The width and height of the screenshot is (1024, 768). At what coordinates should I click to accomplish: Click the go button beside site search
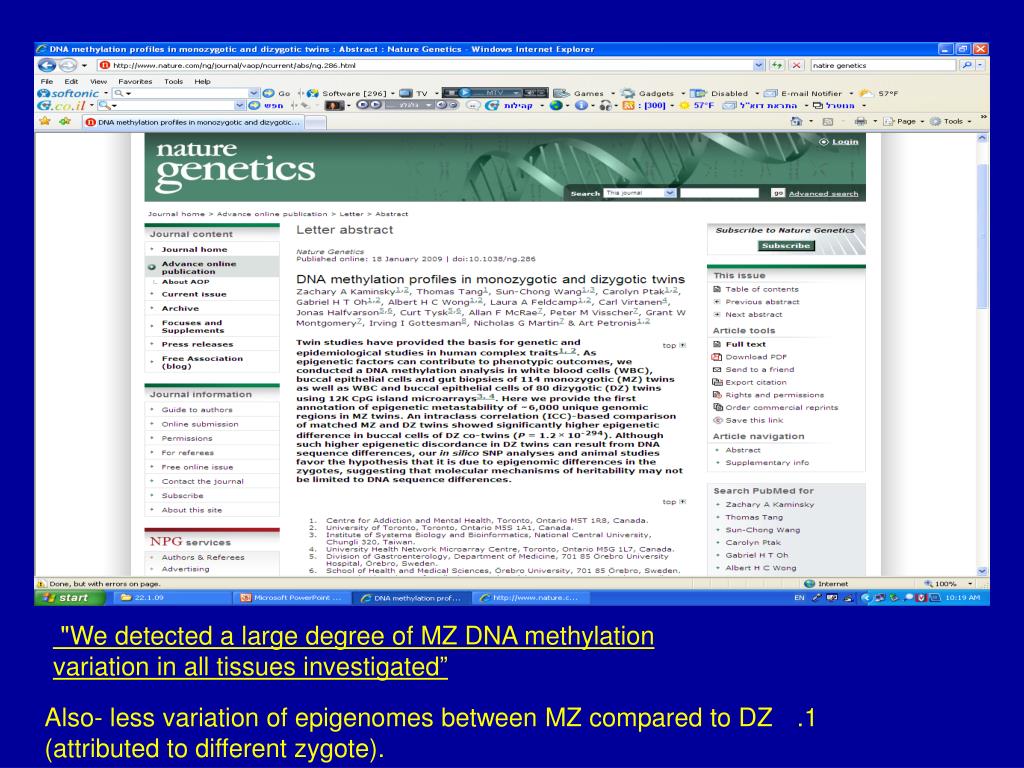[x=777, y=193]
